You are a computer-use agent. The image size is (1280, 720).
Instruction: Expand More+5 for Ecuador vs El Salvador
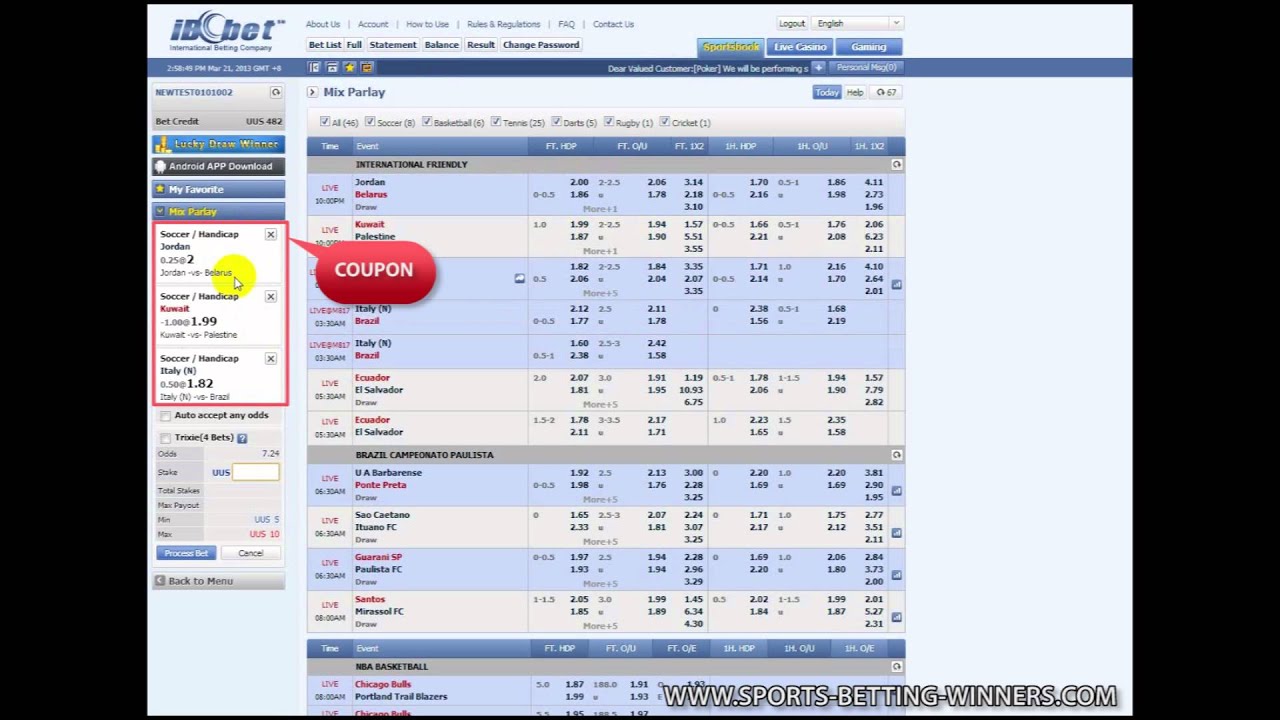600,404
